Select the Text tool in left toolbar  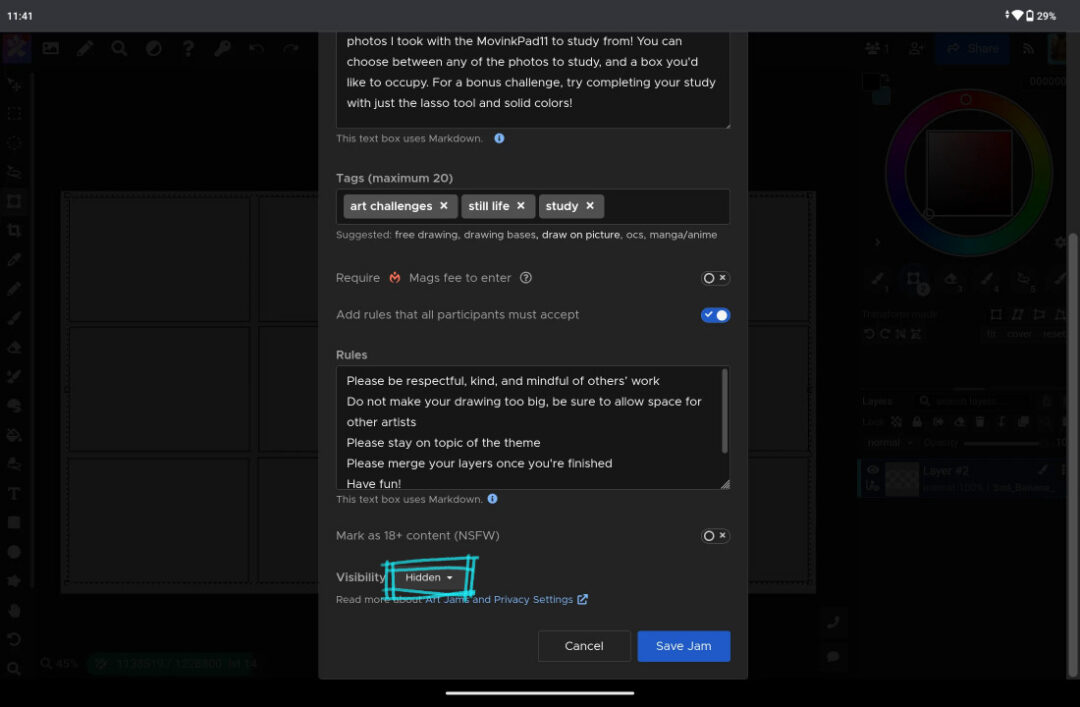coord(14,493)
